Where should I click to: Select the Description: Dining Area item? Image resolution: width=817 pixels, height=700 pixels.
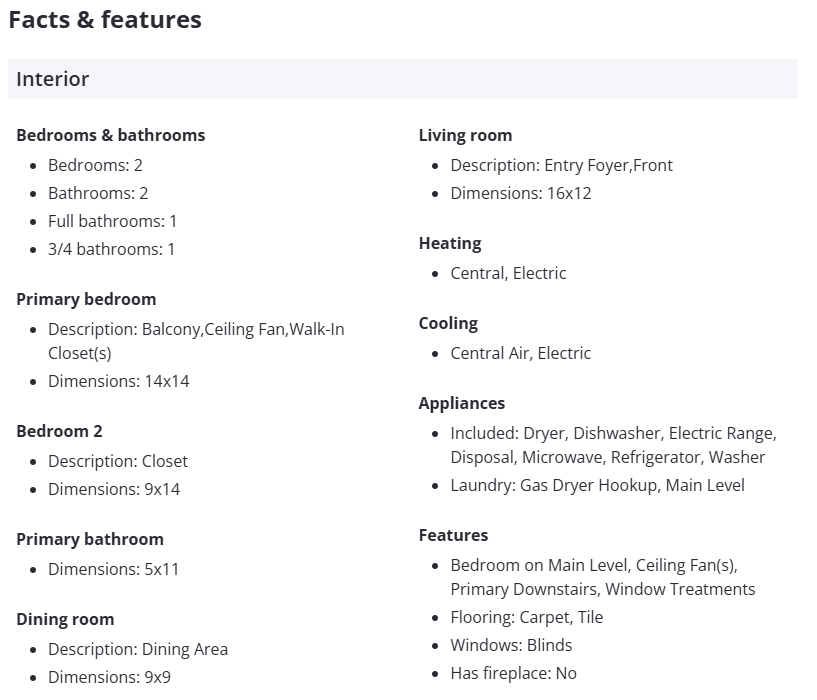[x=138, y=649]
